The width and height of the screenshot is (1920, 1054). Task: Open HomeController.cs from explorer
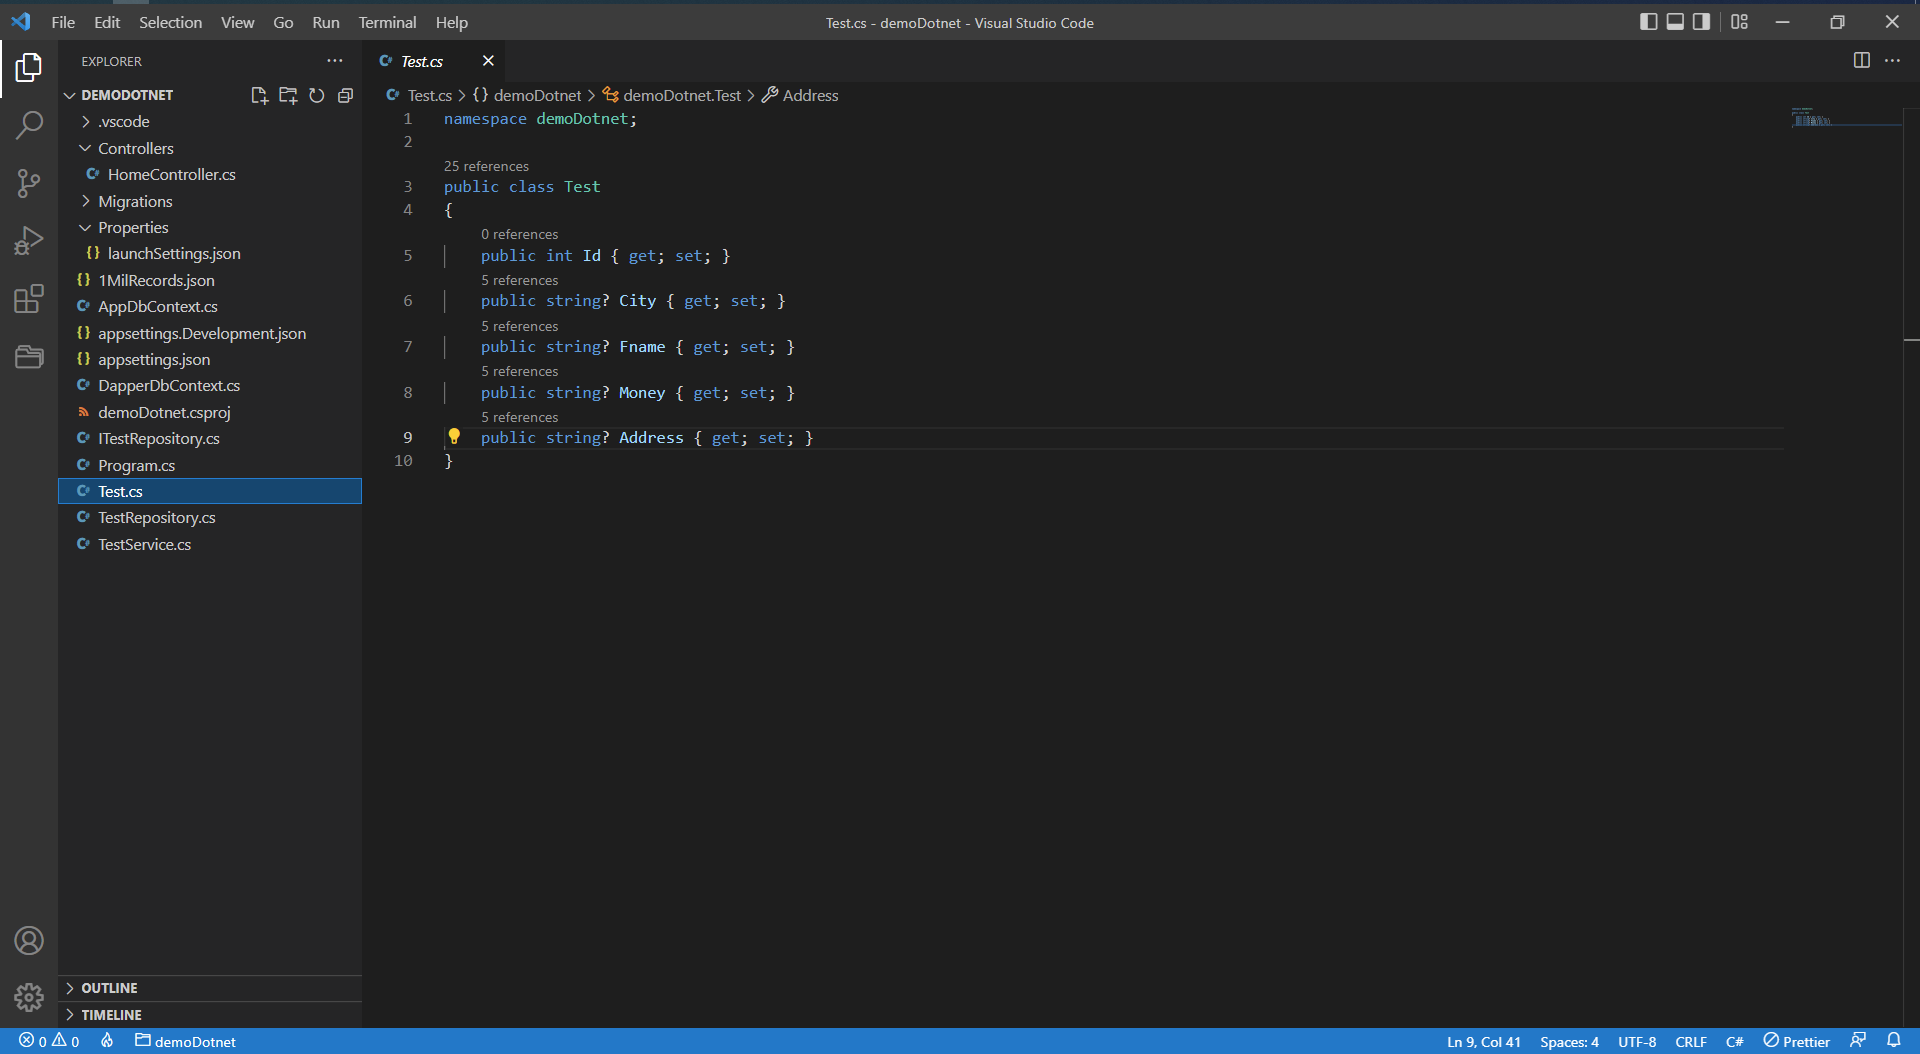click(x=210, y=175)
